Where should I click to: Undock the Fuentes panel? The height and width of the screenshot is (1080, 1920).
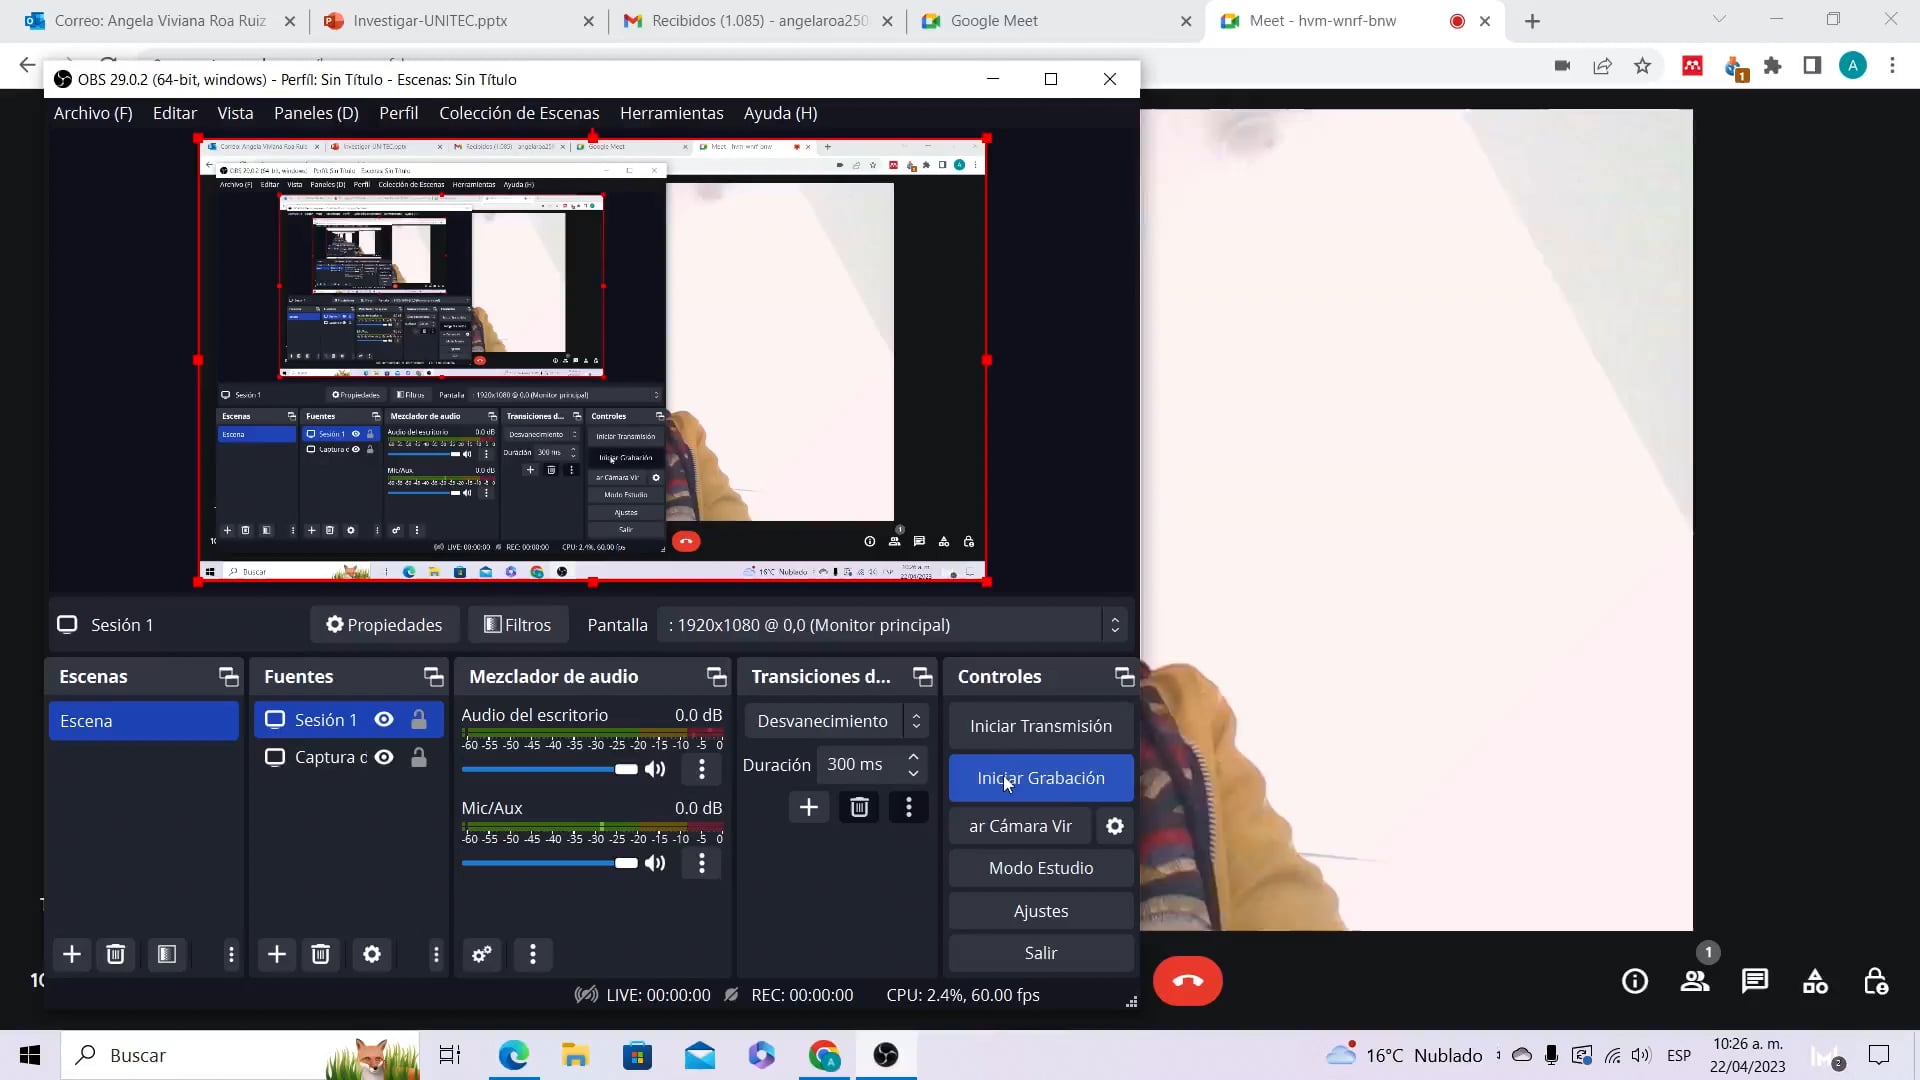(x=434, y=677)
